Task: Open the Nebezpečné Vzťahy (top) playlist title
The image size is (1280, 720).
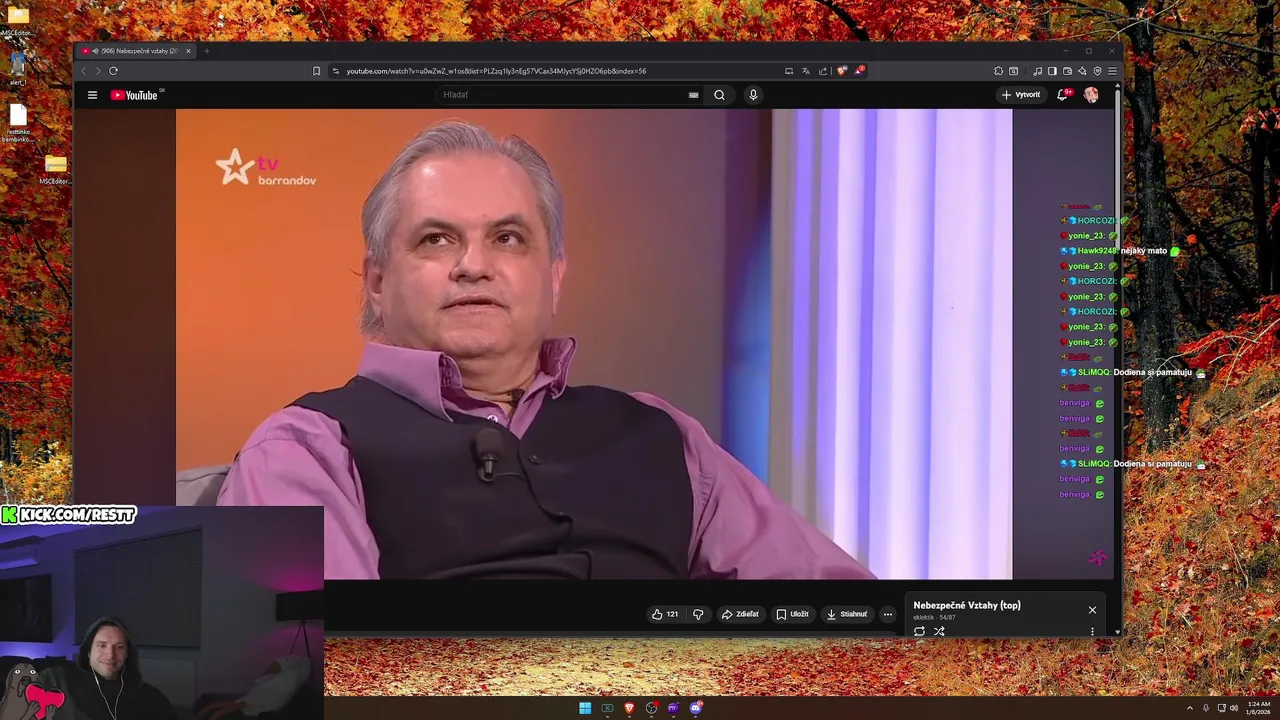Action: click(967, 605)
